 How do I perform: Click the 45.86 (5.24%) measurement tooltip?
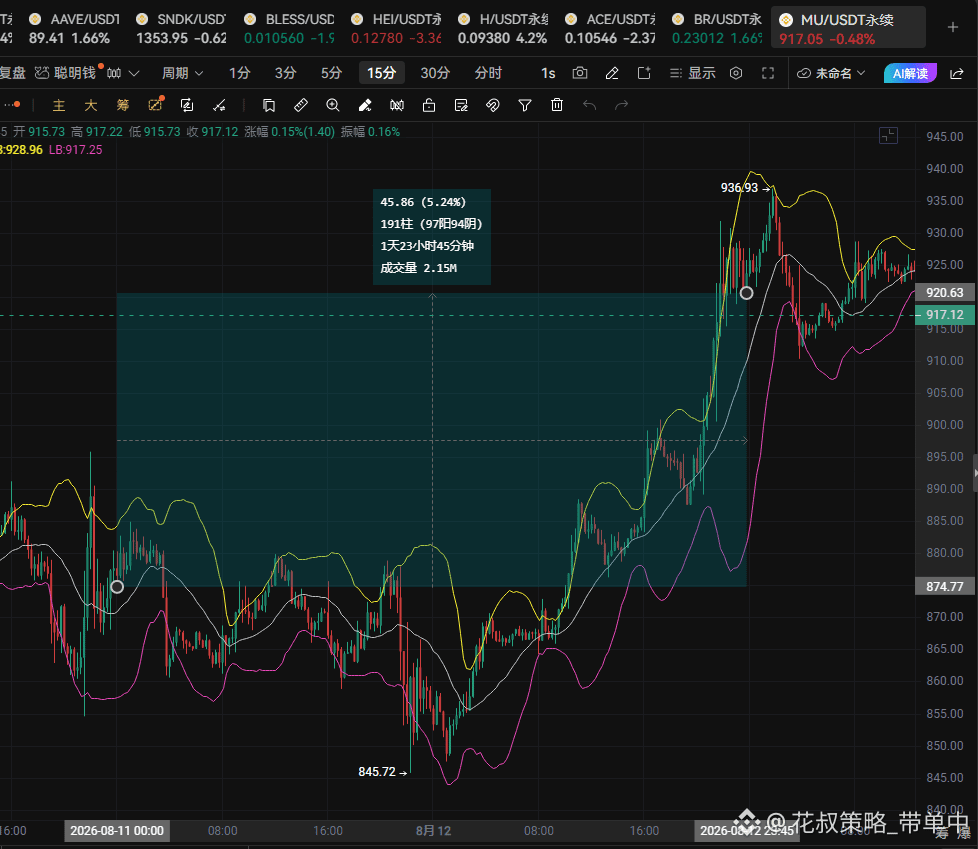[x=432, y=236]
